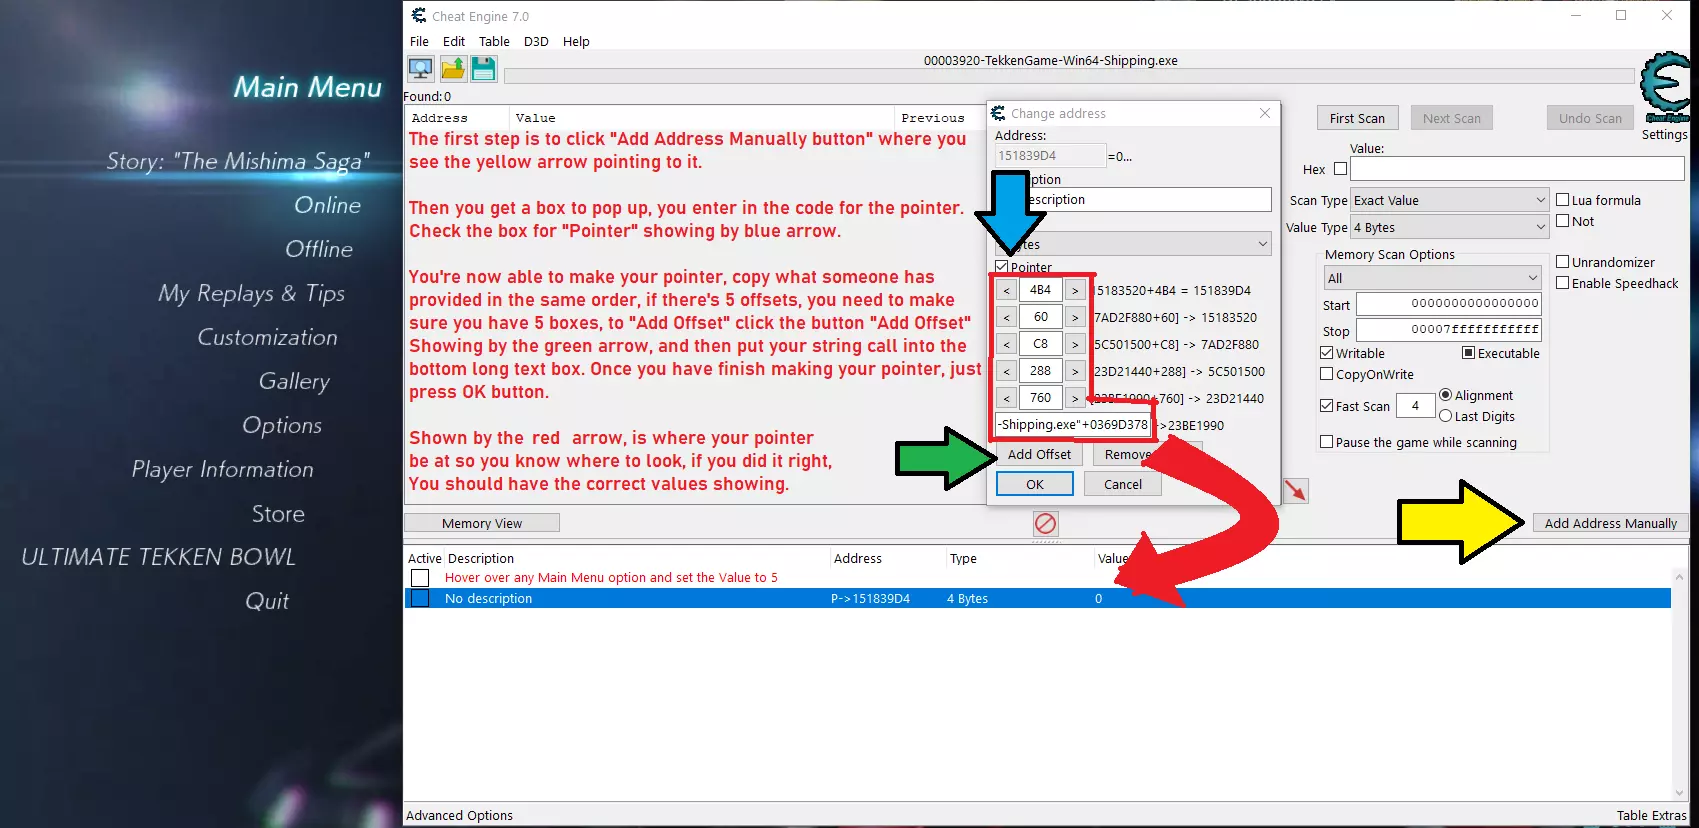The image size is (1699, 828).
Task: Open the Edit menu
Action: click(454, 41)
